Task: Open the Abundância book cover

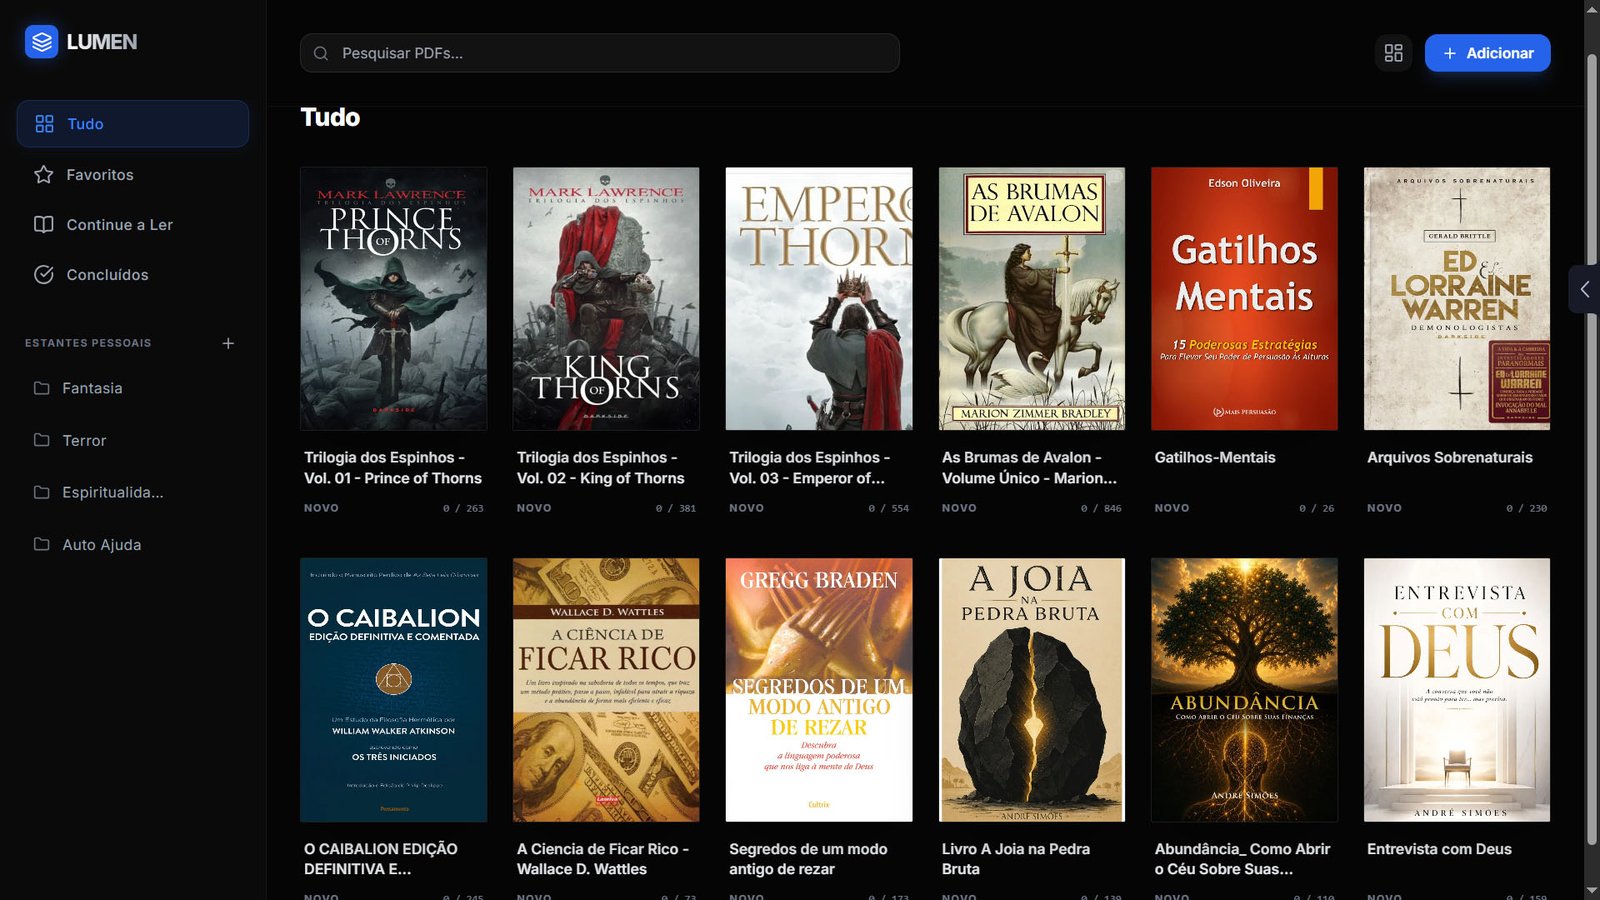Action: (1244, 690)
